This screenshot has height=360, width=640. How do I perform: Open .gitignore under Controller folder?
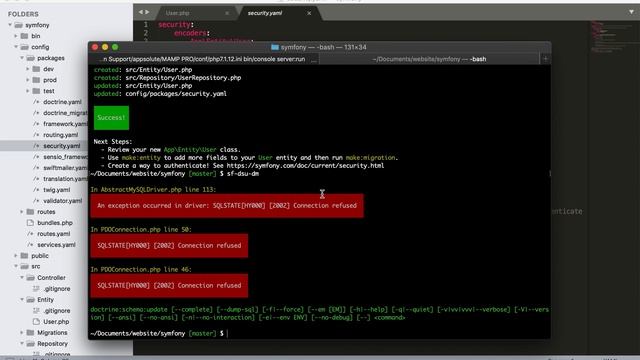[x=57, y=289]
